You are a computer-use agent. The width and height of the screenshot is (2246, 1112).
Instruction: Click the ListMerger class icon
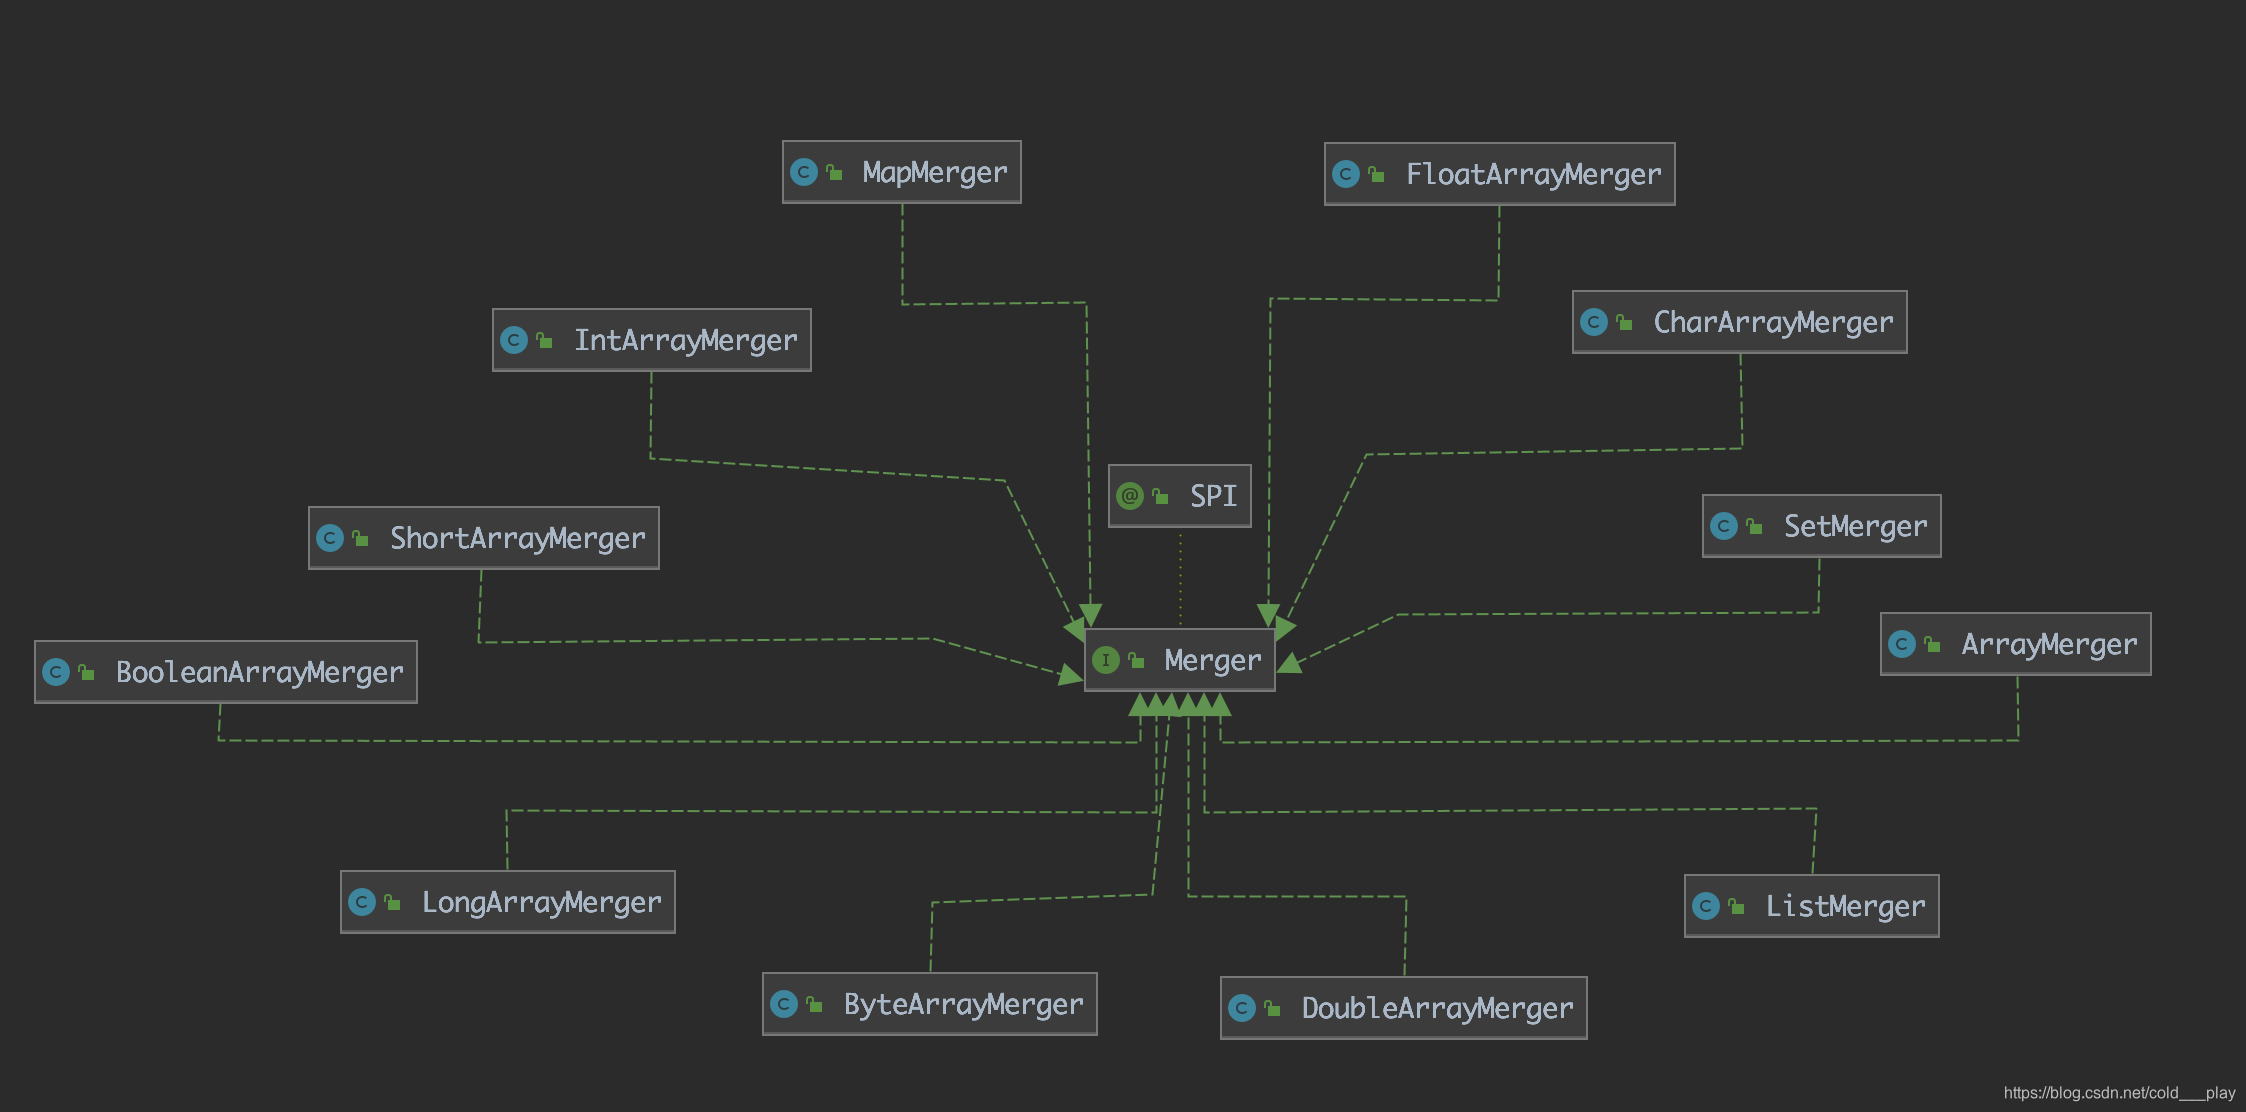click(1706, 906)
